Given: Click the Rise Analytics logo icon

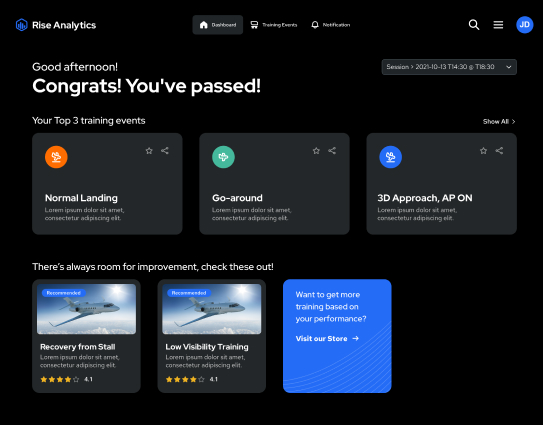Looking at the screenshot, I should [x=21, y=25].
